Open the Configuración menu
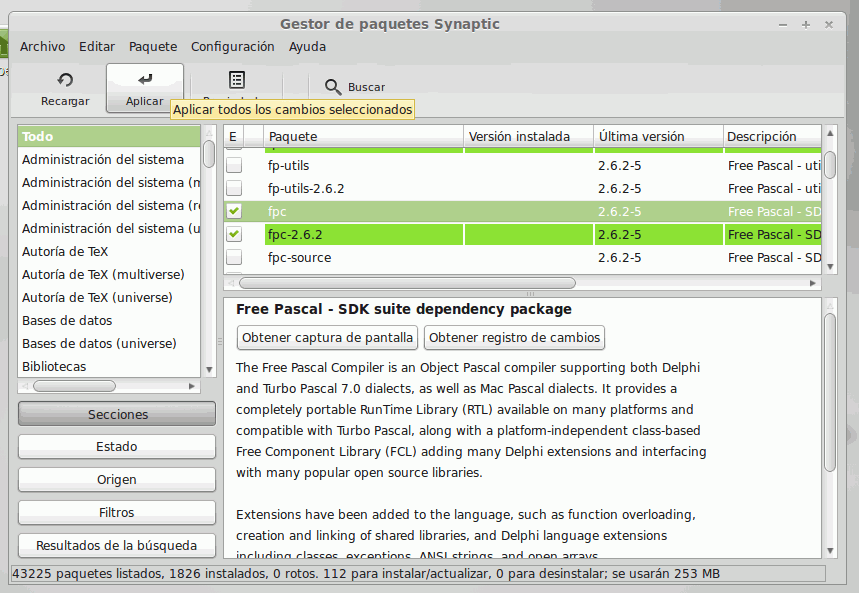Screen dimensions: 859x593 (232, 46)
